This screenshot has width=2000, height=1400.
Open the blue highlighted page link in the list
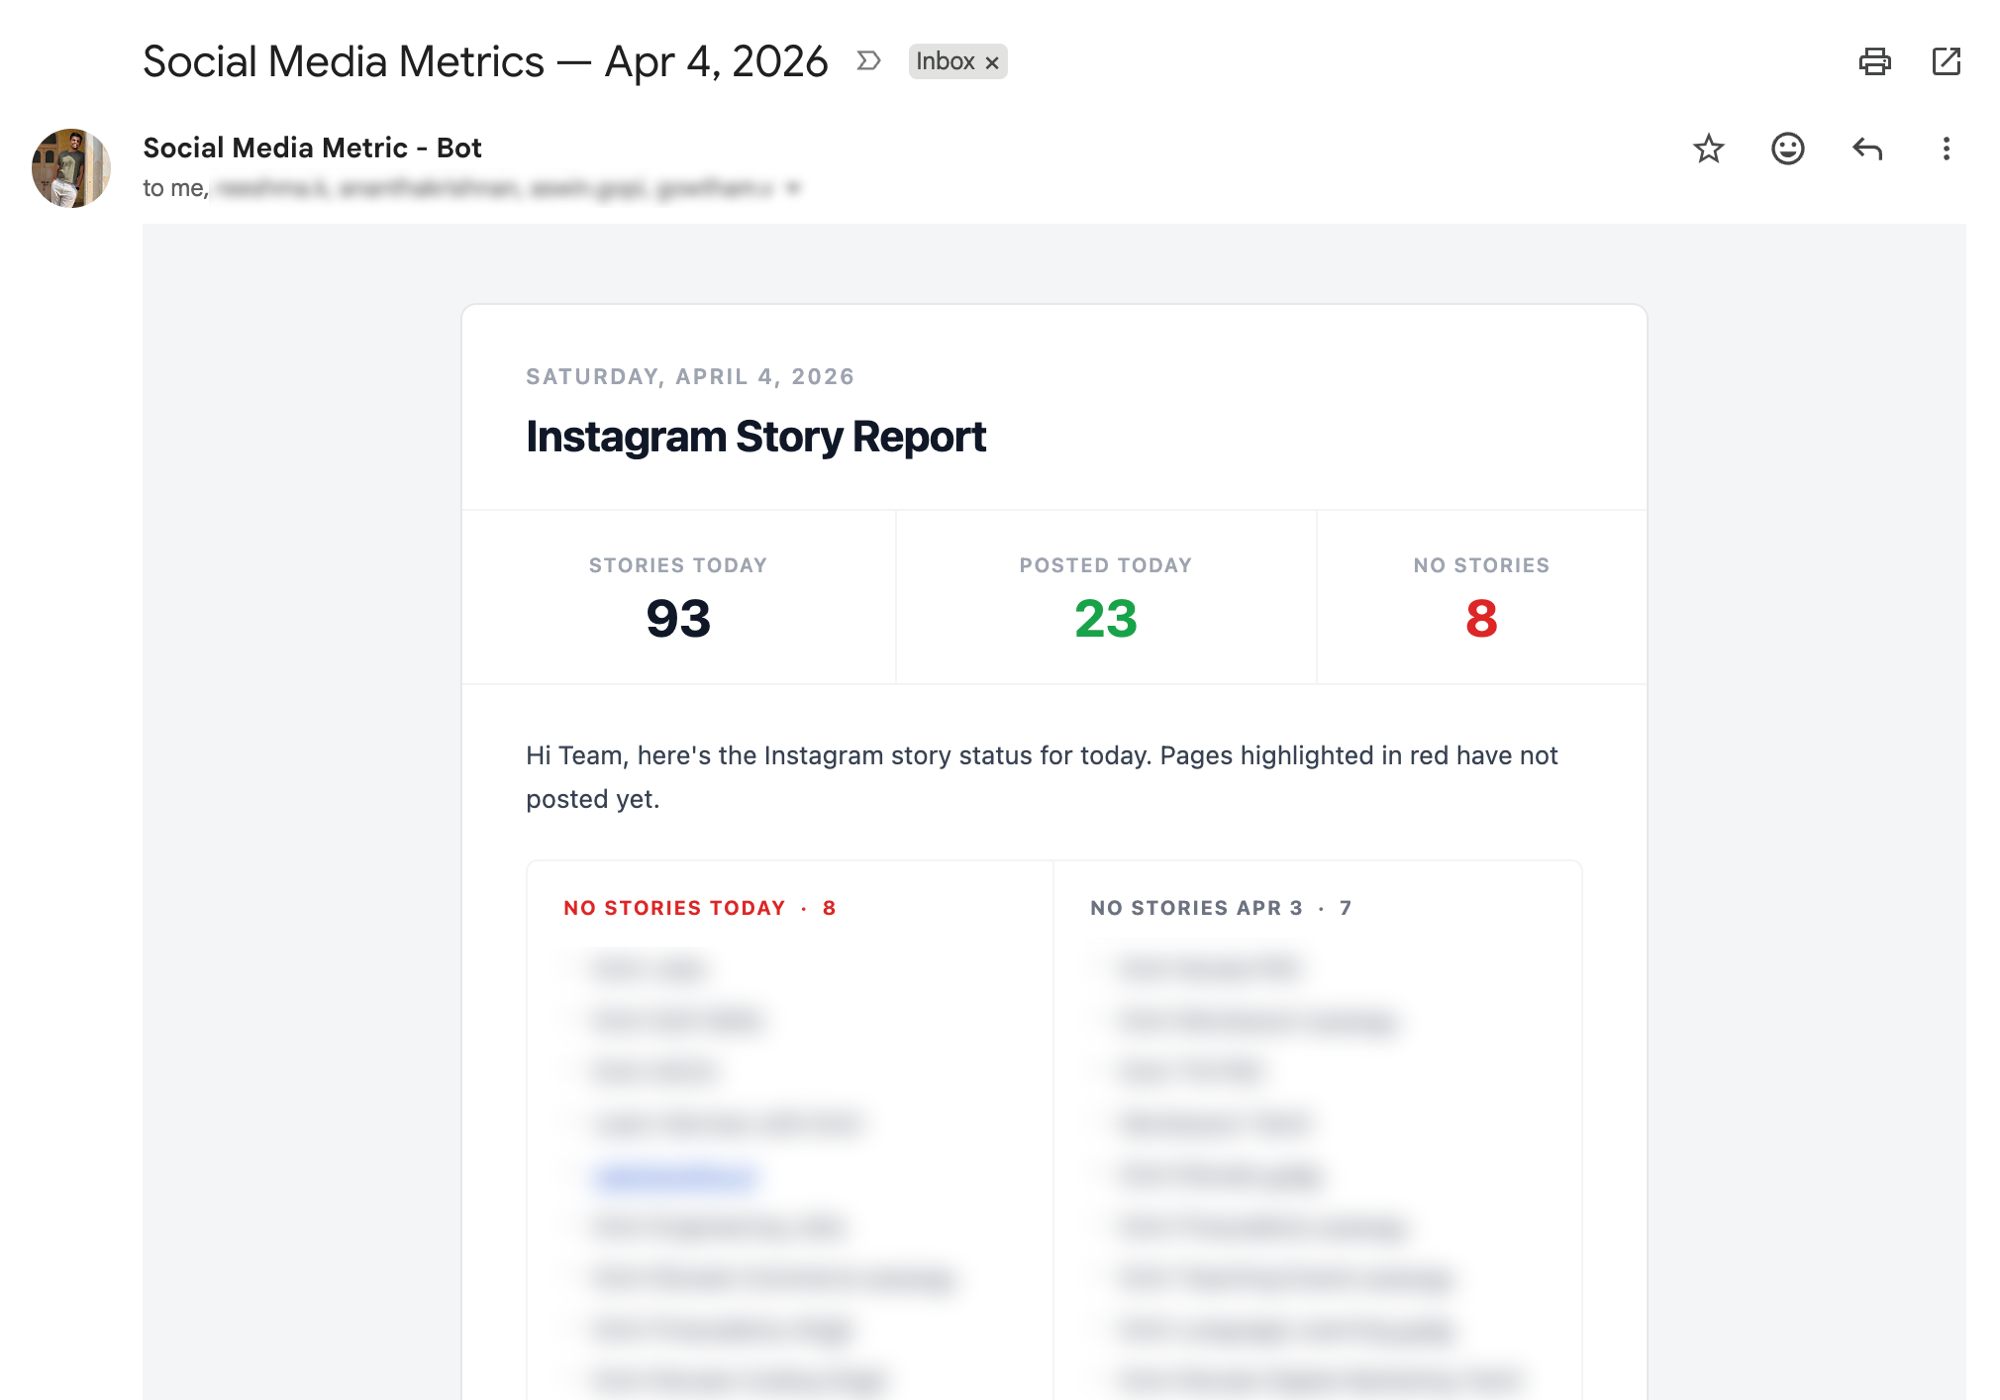pos(676,1176)
